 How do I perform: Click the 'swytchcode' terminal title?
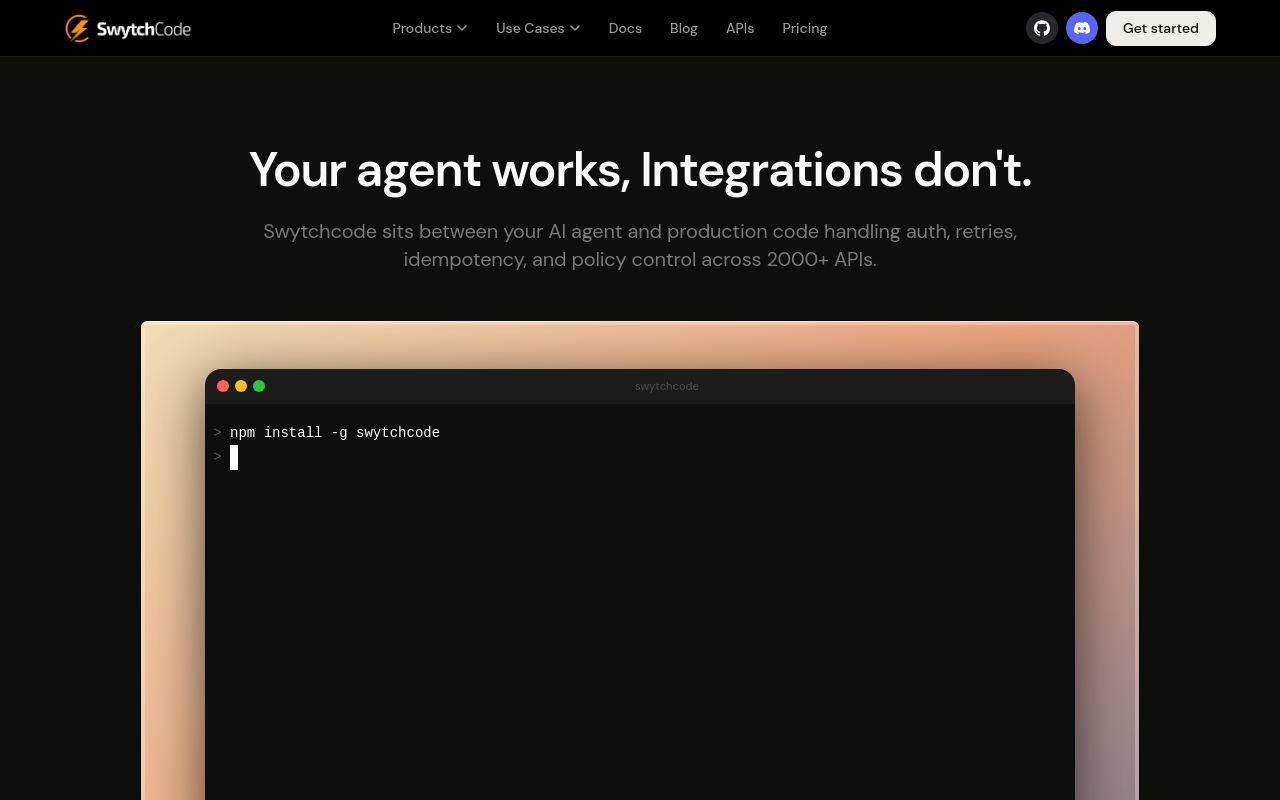(x=667, y=386)
